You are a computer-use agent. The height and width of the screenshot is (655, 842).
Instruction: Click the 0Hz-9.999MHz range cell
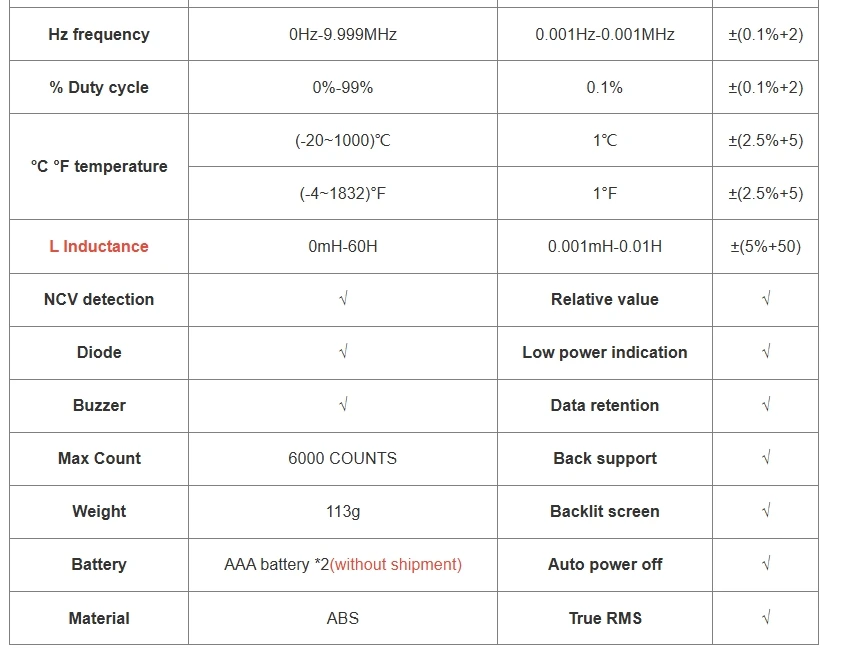tap(343, 34)
